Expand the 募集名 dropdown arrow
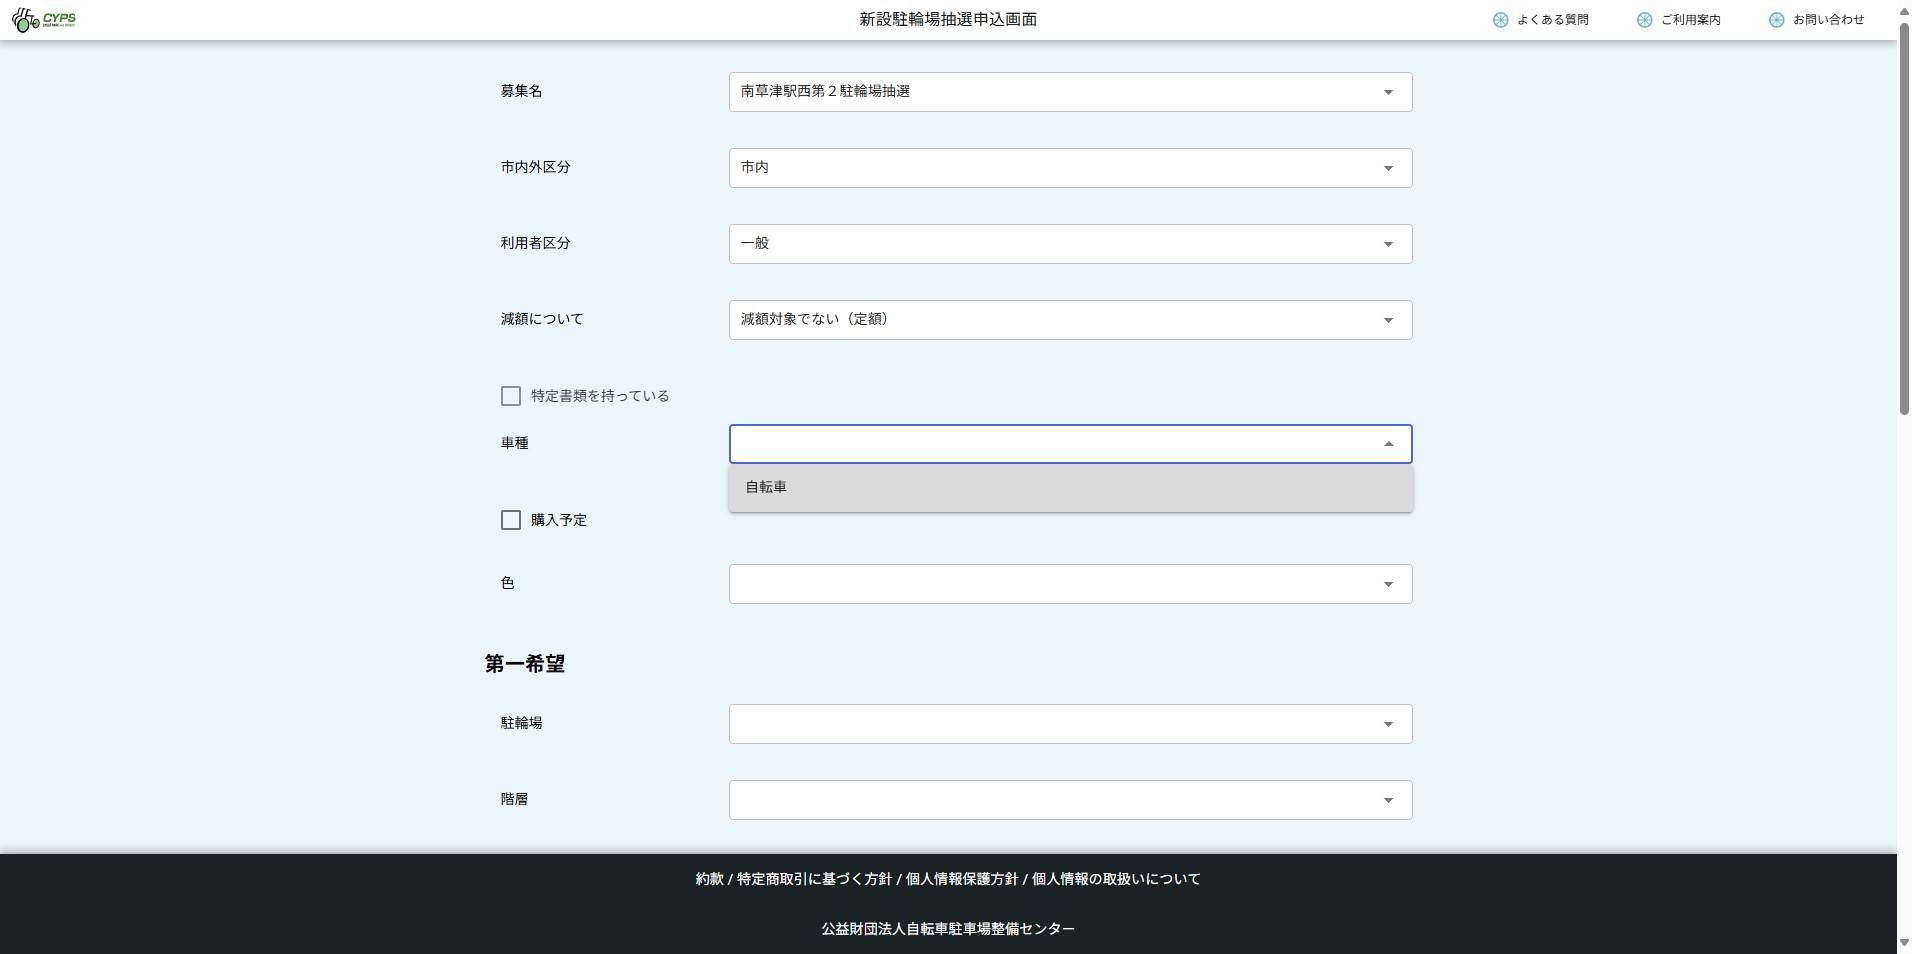Image resolution: width=1912 pixels, height=954 pixels. 1388,92
